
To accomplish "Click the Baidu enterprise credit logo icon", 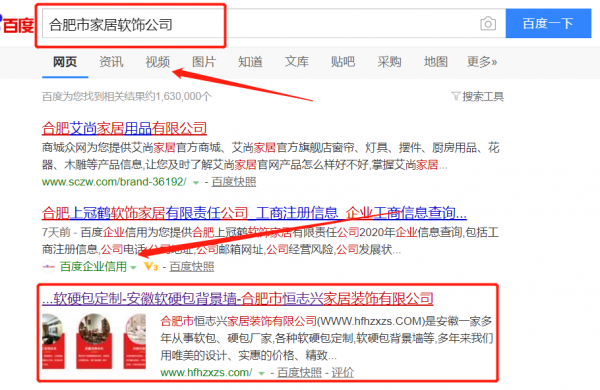I will click(x=49, y=266).
